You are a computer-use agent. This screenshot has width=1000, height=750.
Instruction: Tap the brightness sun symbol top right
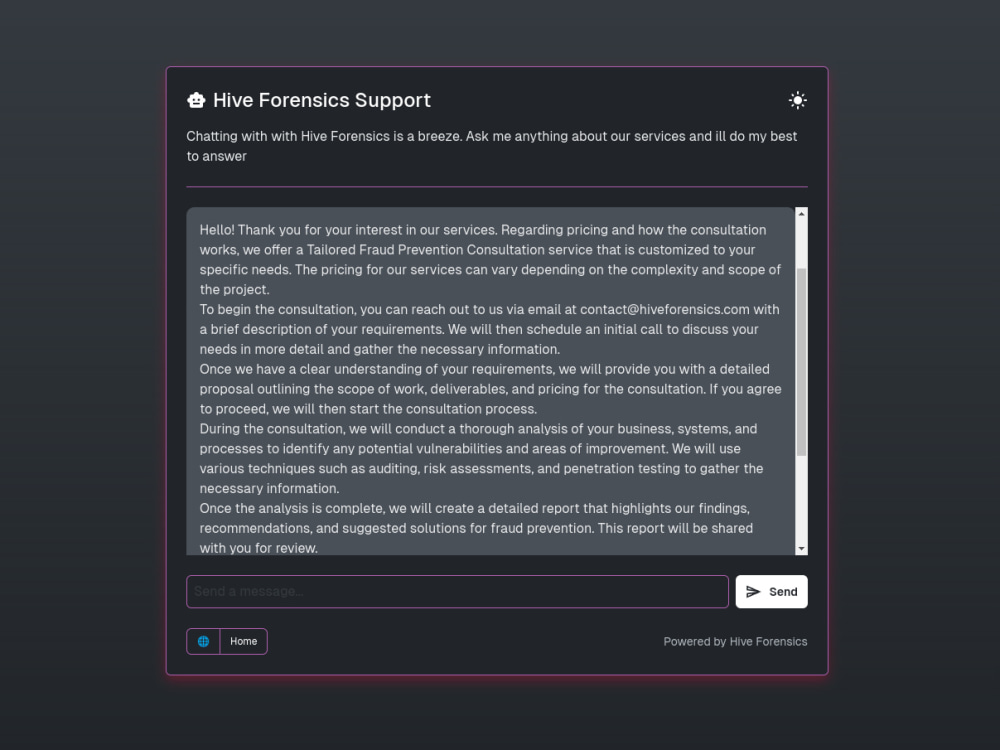click(797, 99)
